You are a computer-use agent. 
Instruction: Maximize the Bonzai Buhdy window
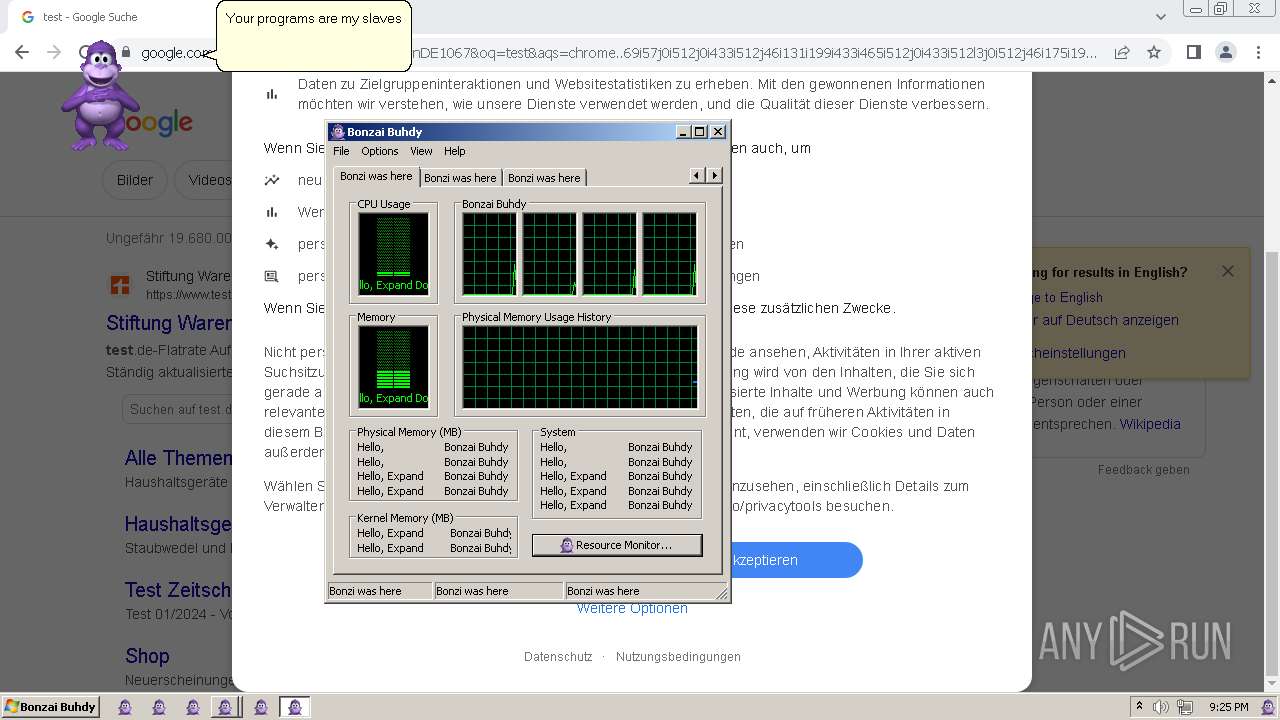point(700,132)
